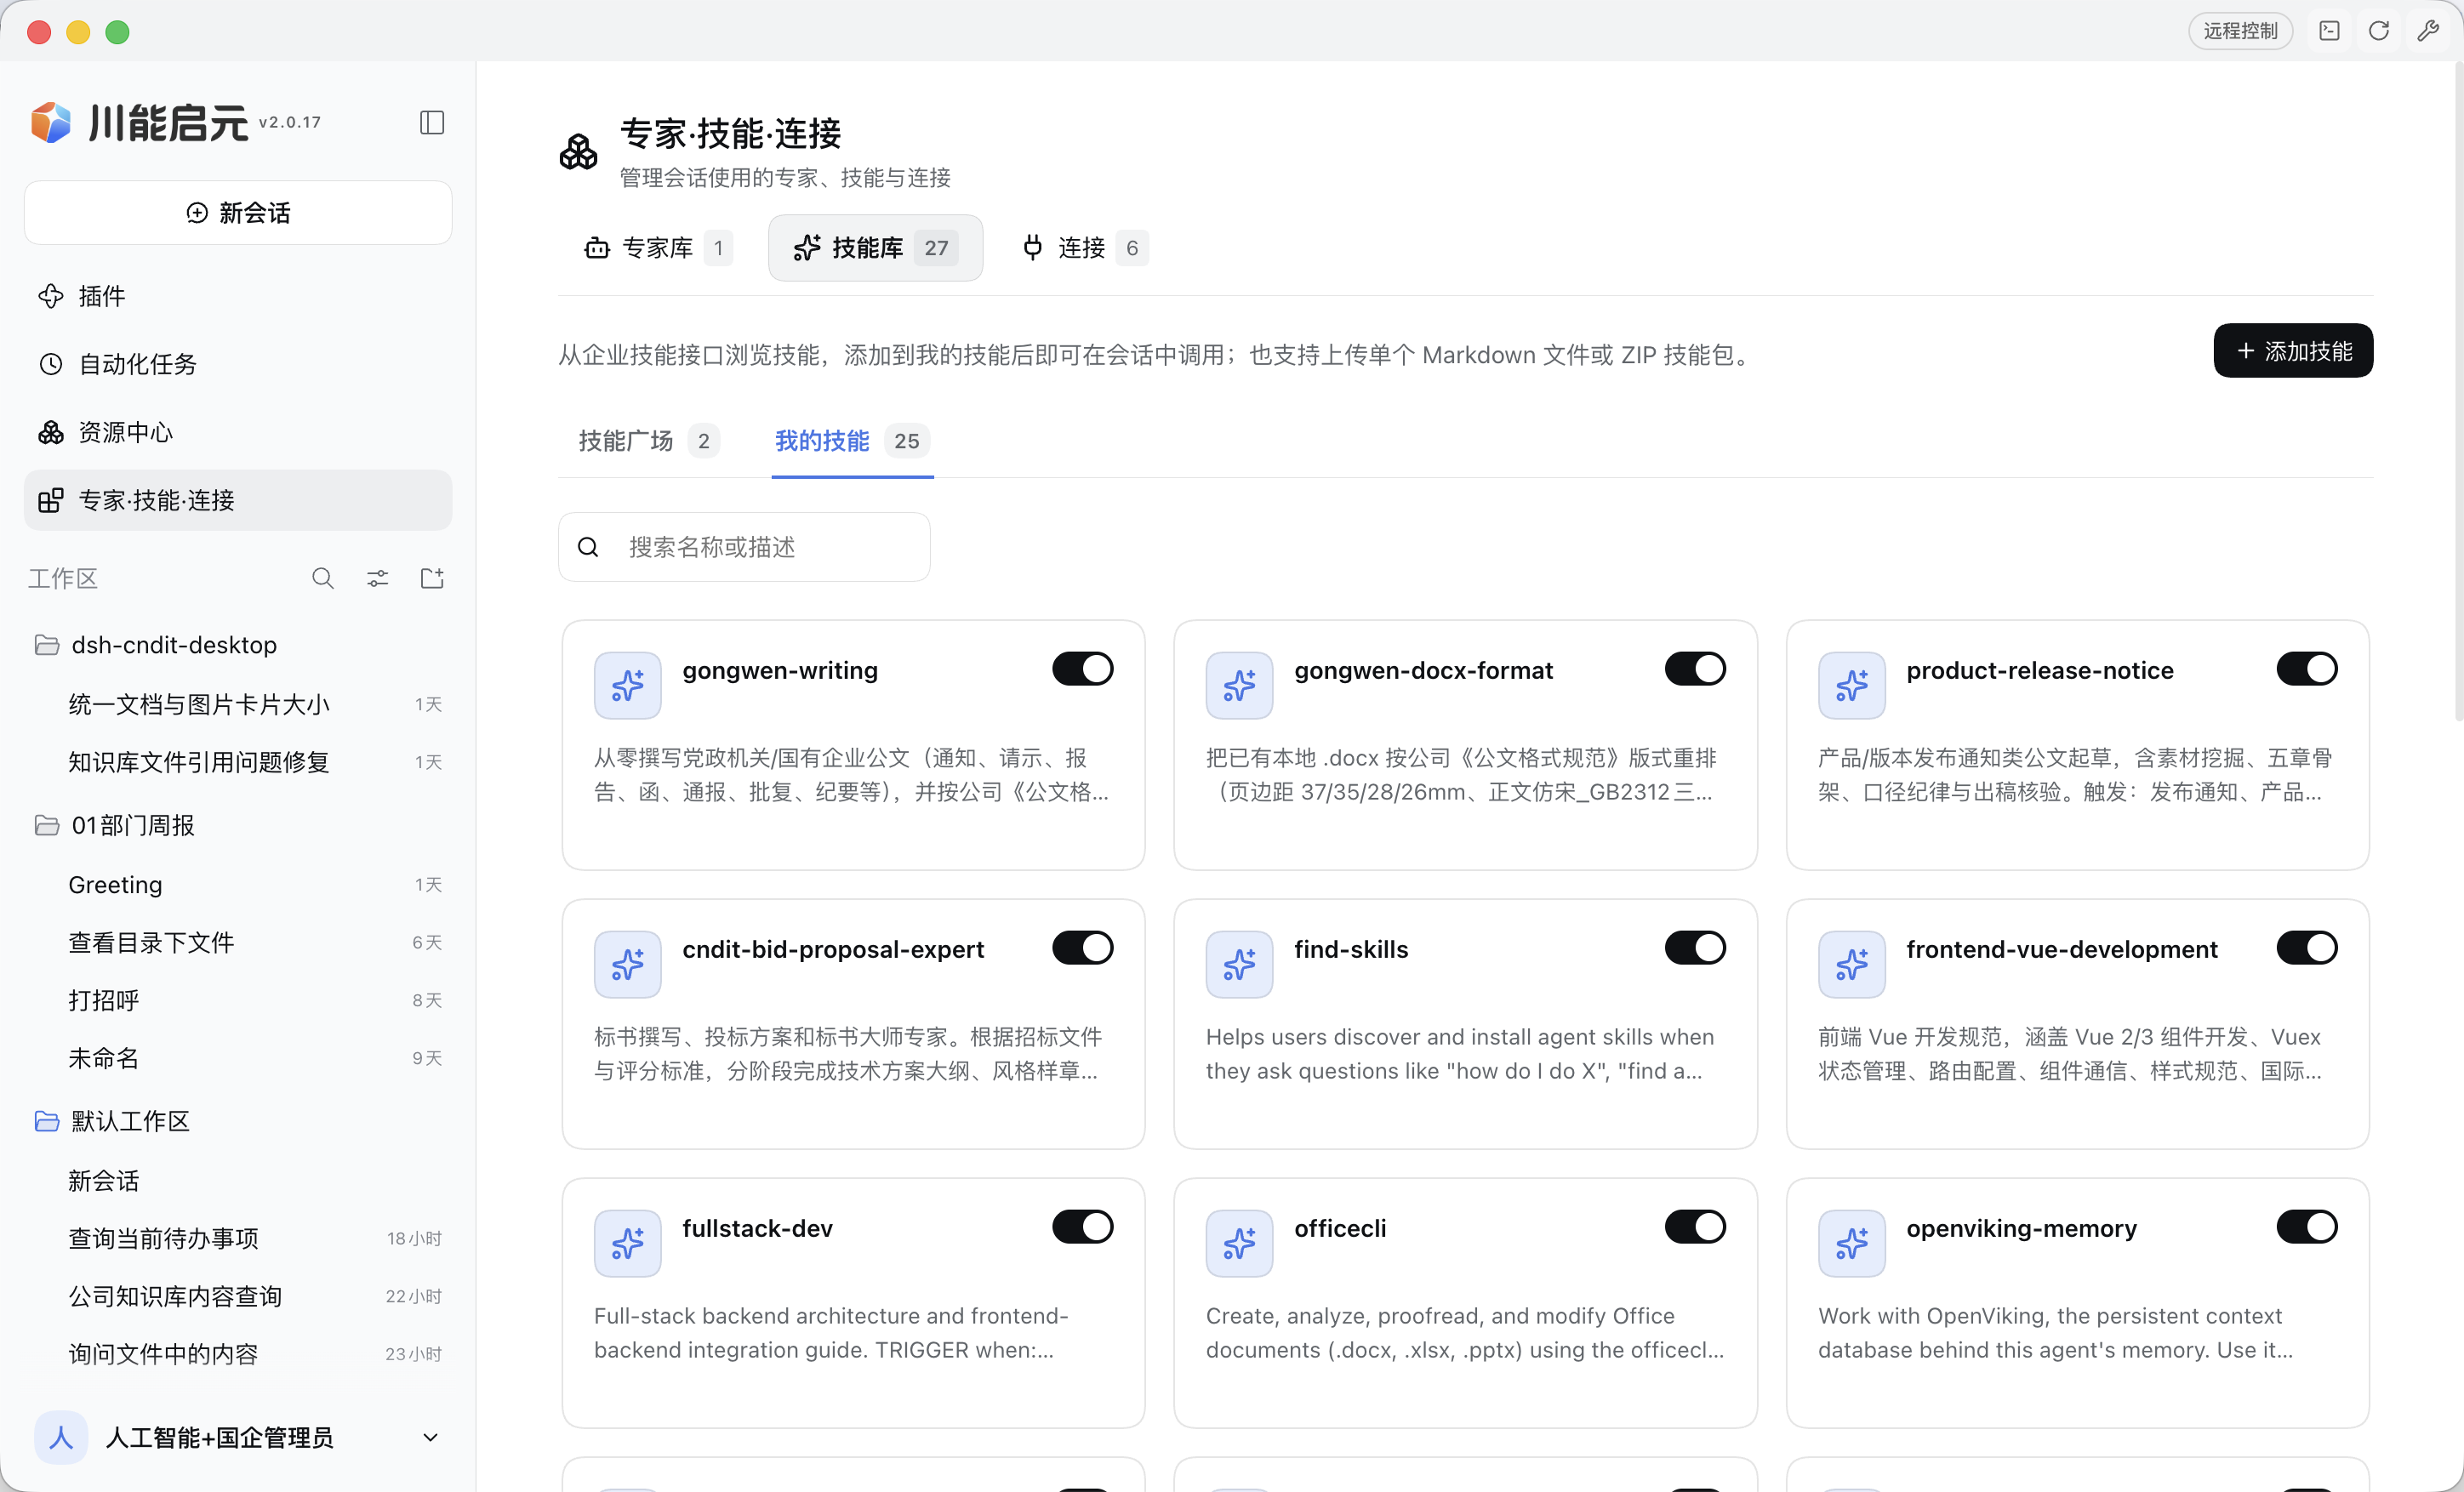
Task: Toggle off gongwen-writing skill
Action: coord(1082,669)
